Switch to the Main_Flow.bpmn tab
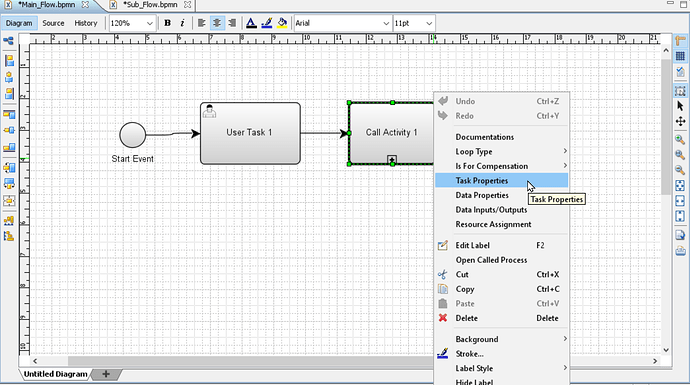 [x=46, y=5]
